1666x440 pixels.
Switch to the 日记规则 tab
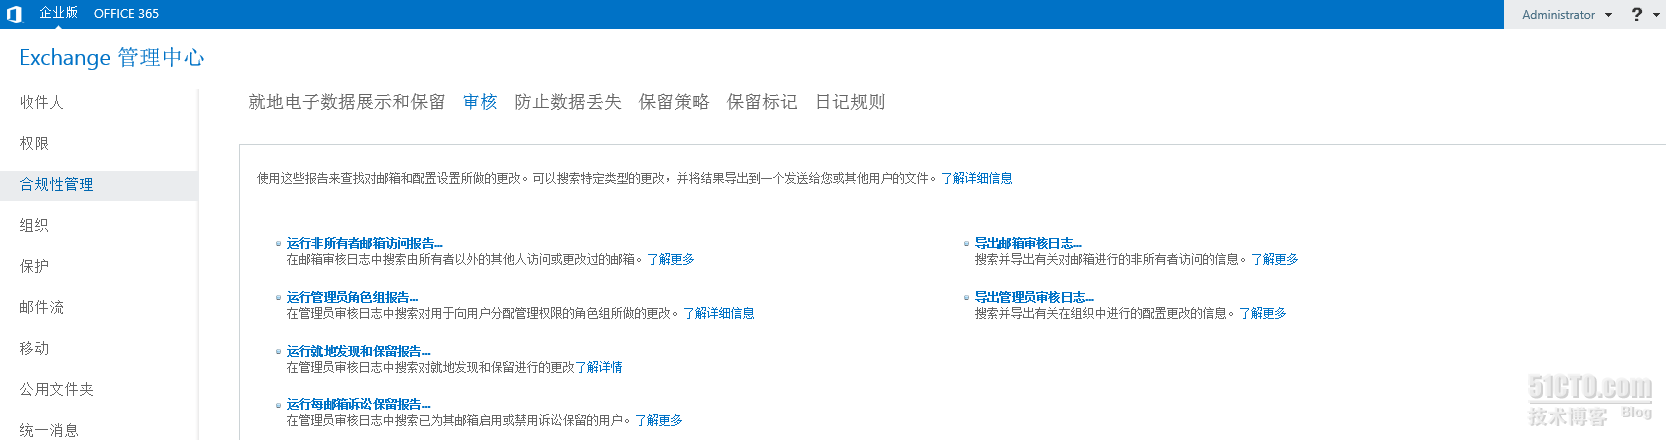pyautogui.click(x=850, y=102)
